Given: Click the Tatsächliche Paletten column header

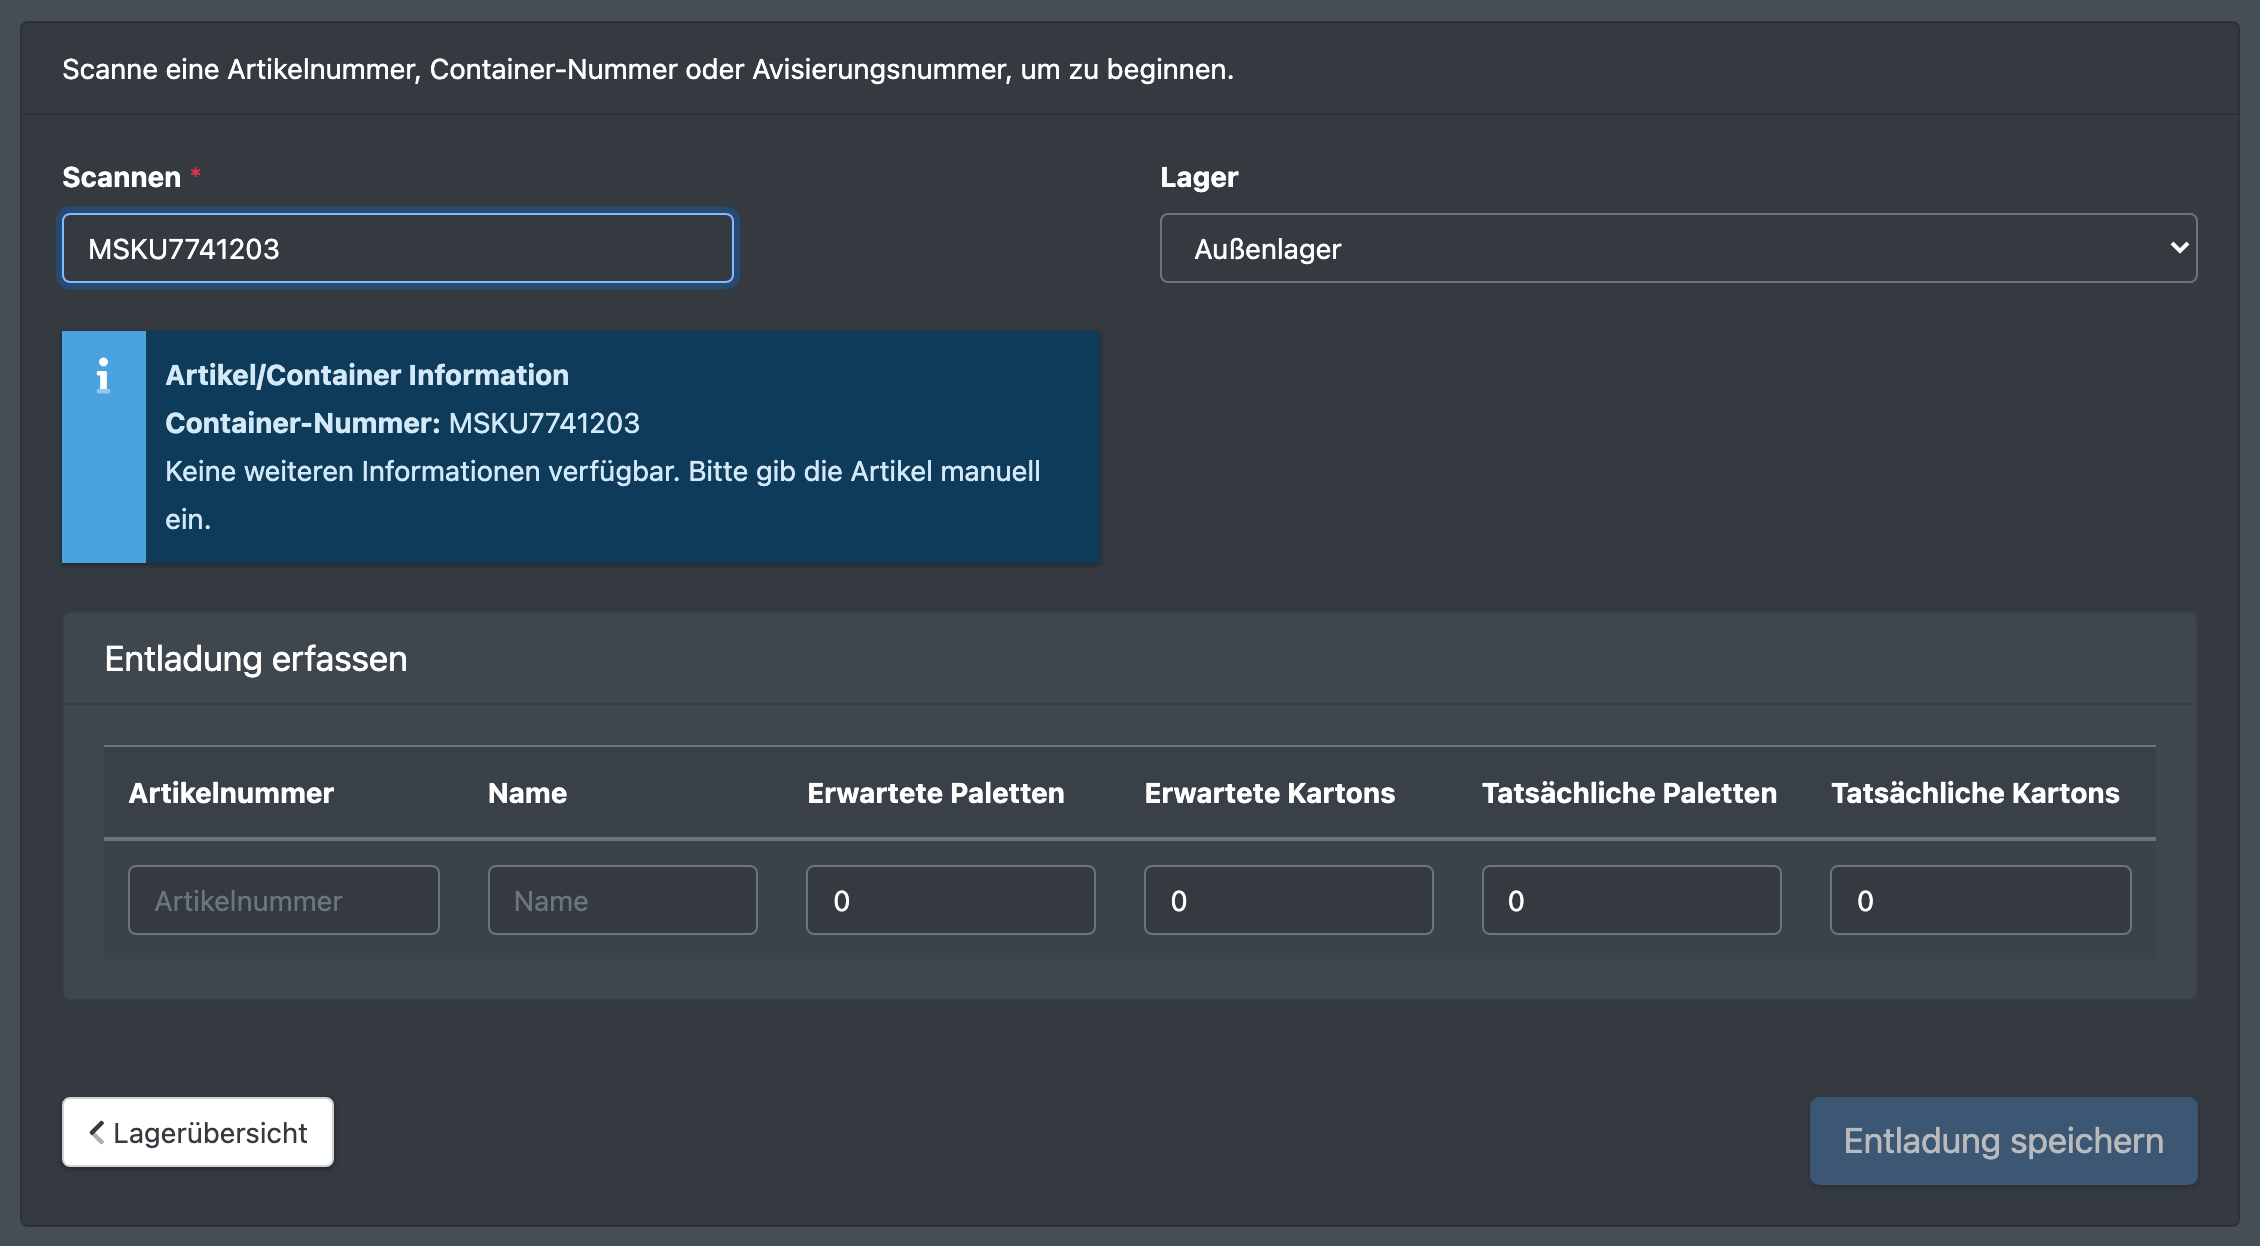Looking at the screenshot, I should (x=1629, y=793).
